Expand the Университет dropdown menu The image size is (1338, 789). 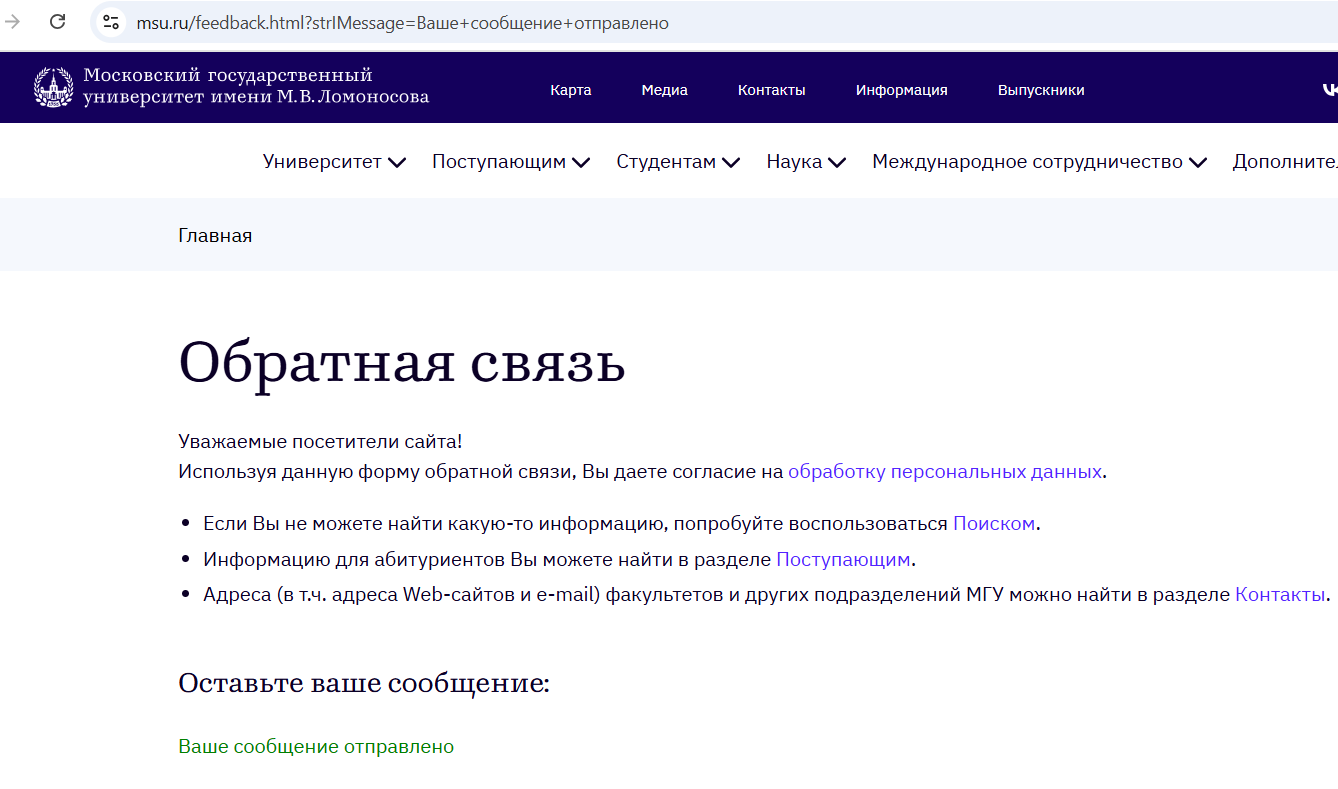[334, 162]
